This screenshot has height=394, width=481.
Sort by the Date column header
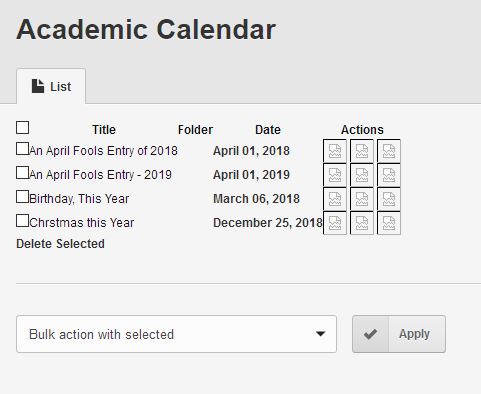tap(268, 130)
